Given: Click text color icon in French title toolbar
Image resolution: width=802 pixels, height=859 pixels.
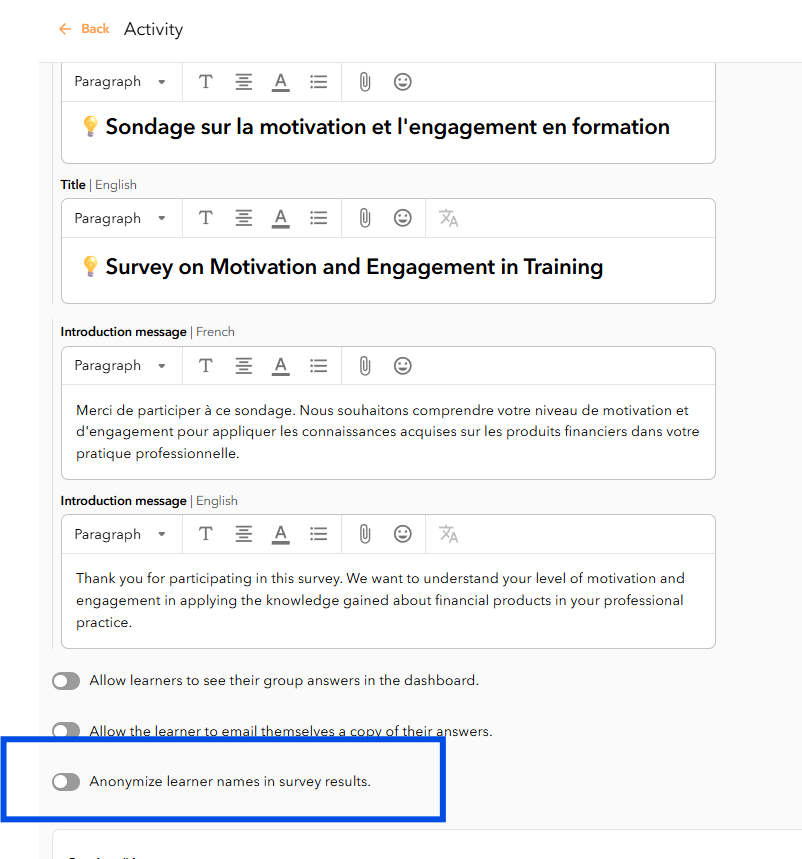Looking at the screenshot, I should pyautogui.click(x=280, y=82).
